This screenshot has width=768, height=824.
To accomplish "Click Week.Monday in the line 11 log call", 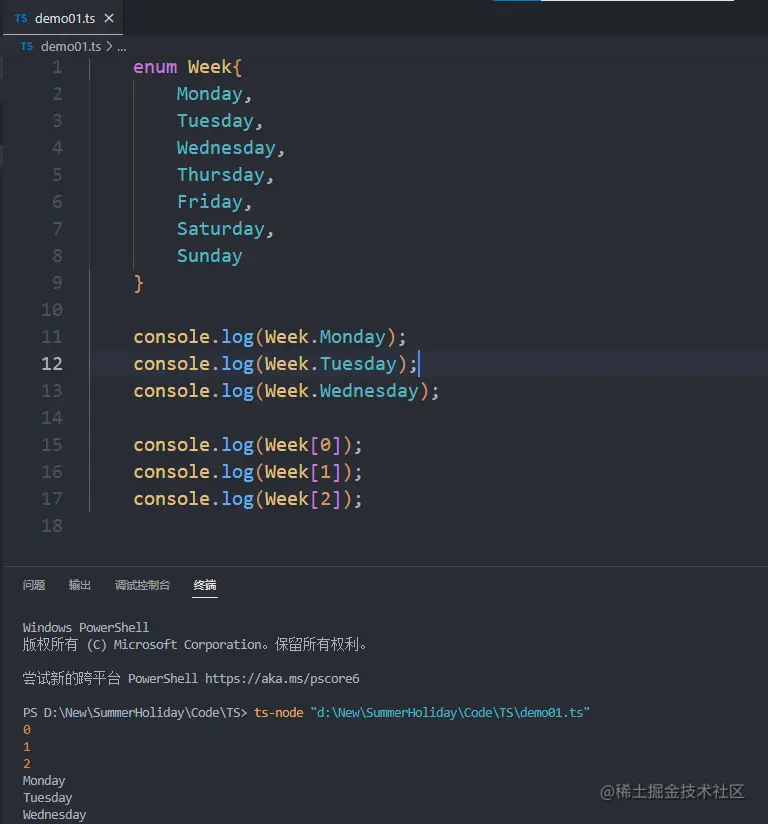I will [325, 337].
